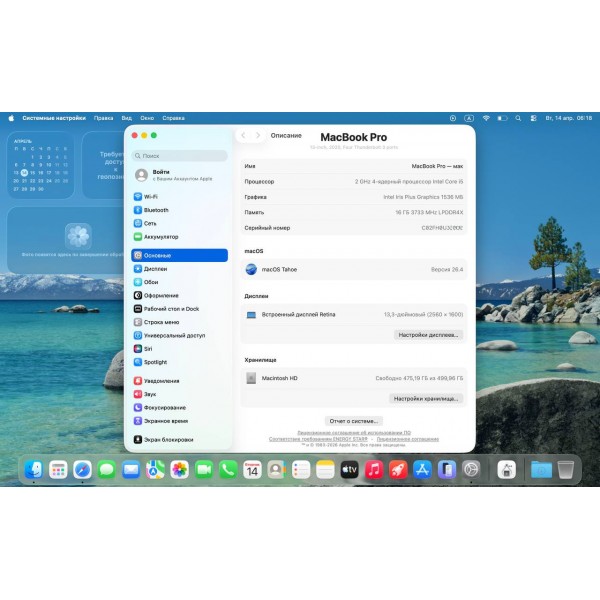The height and width of the screenshot is (600, 600).
Task: Go to Дисплеи in the sidebar
Action: click(155, 269)
